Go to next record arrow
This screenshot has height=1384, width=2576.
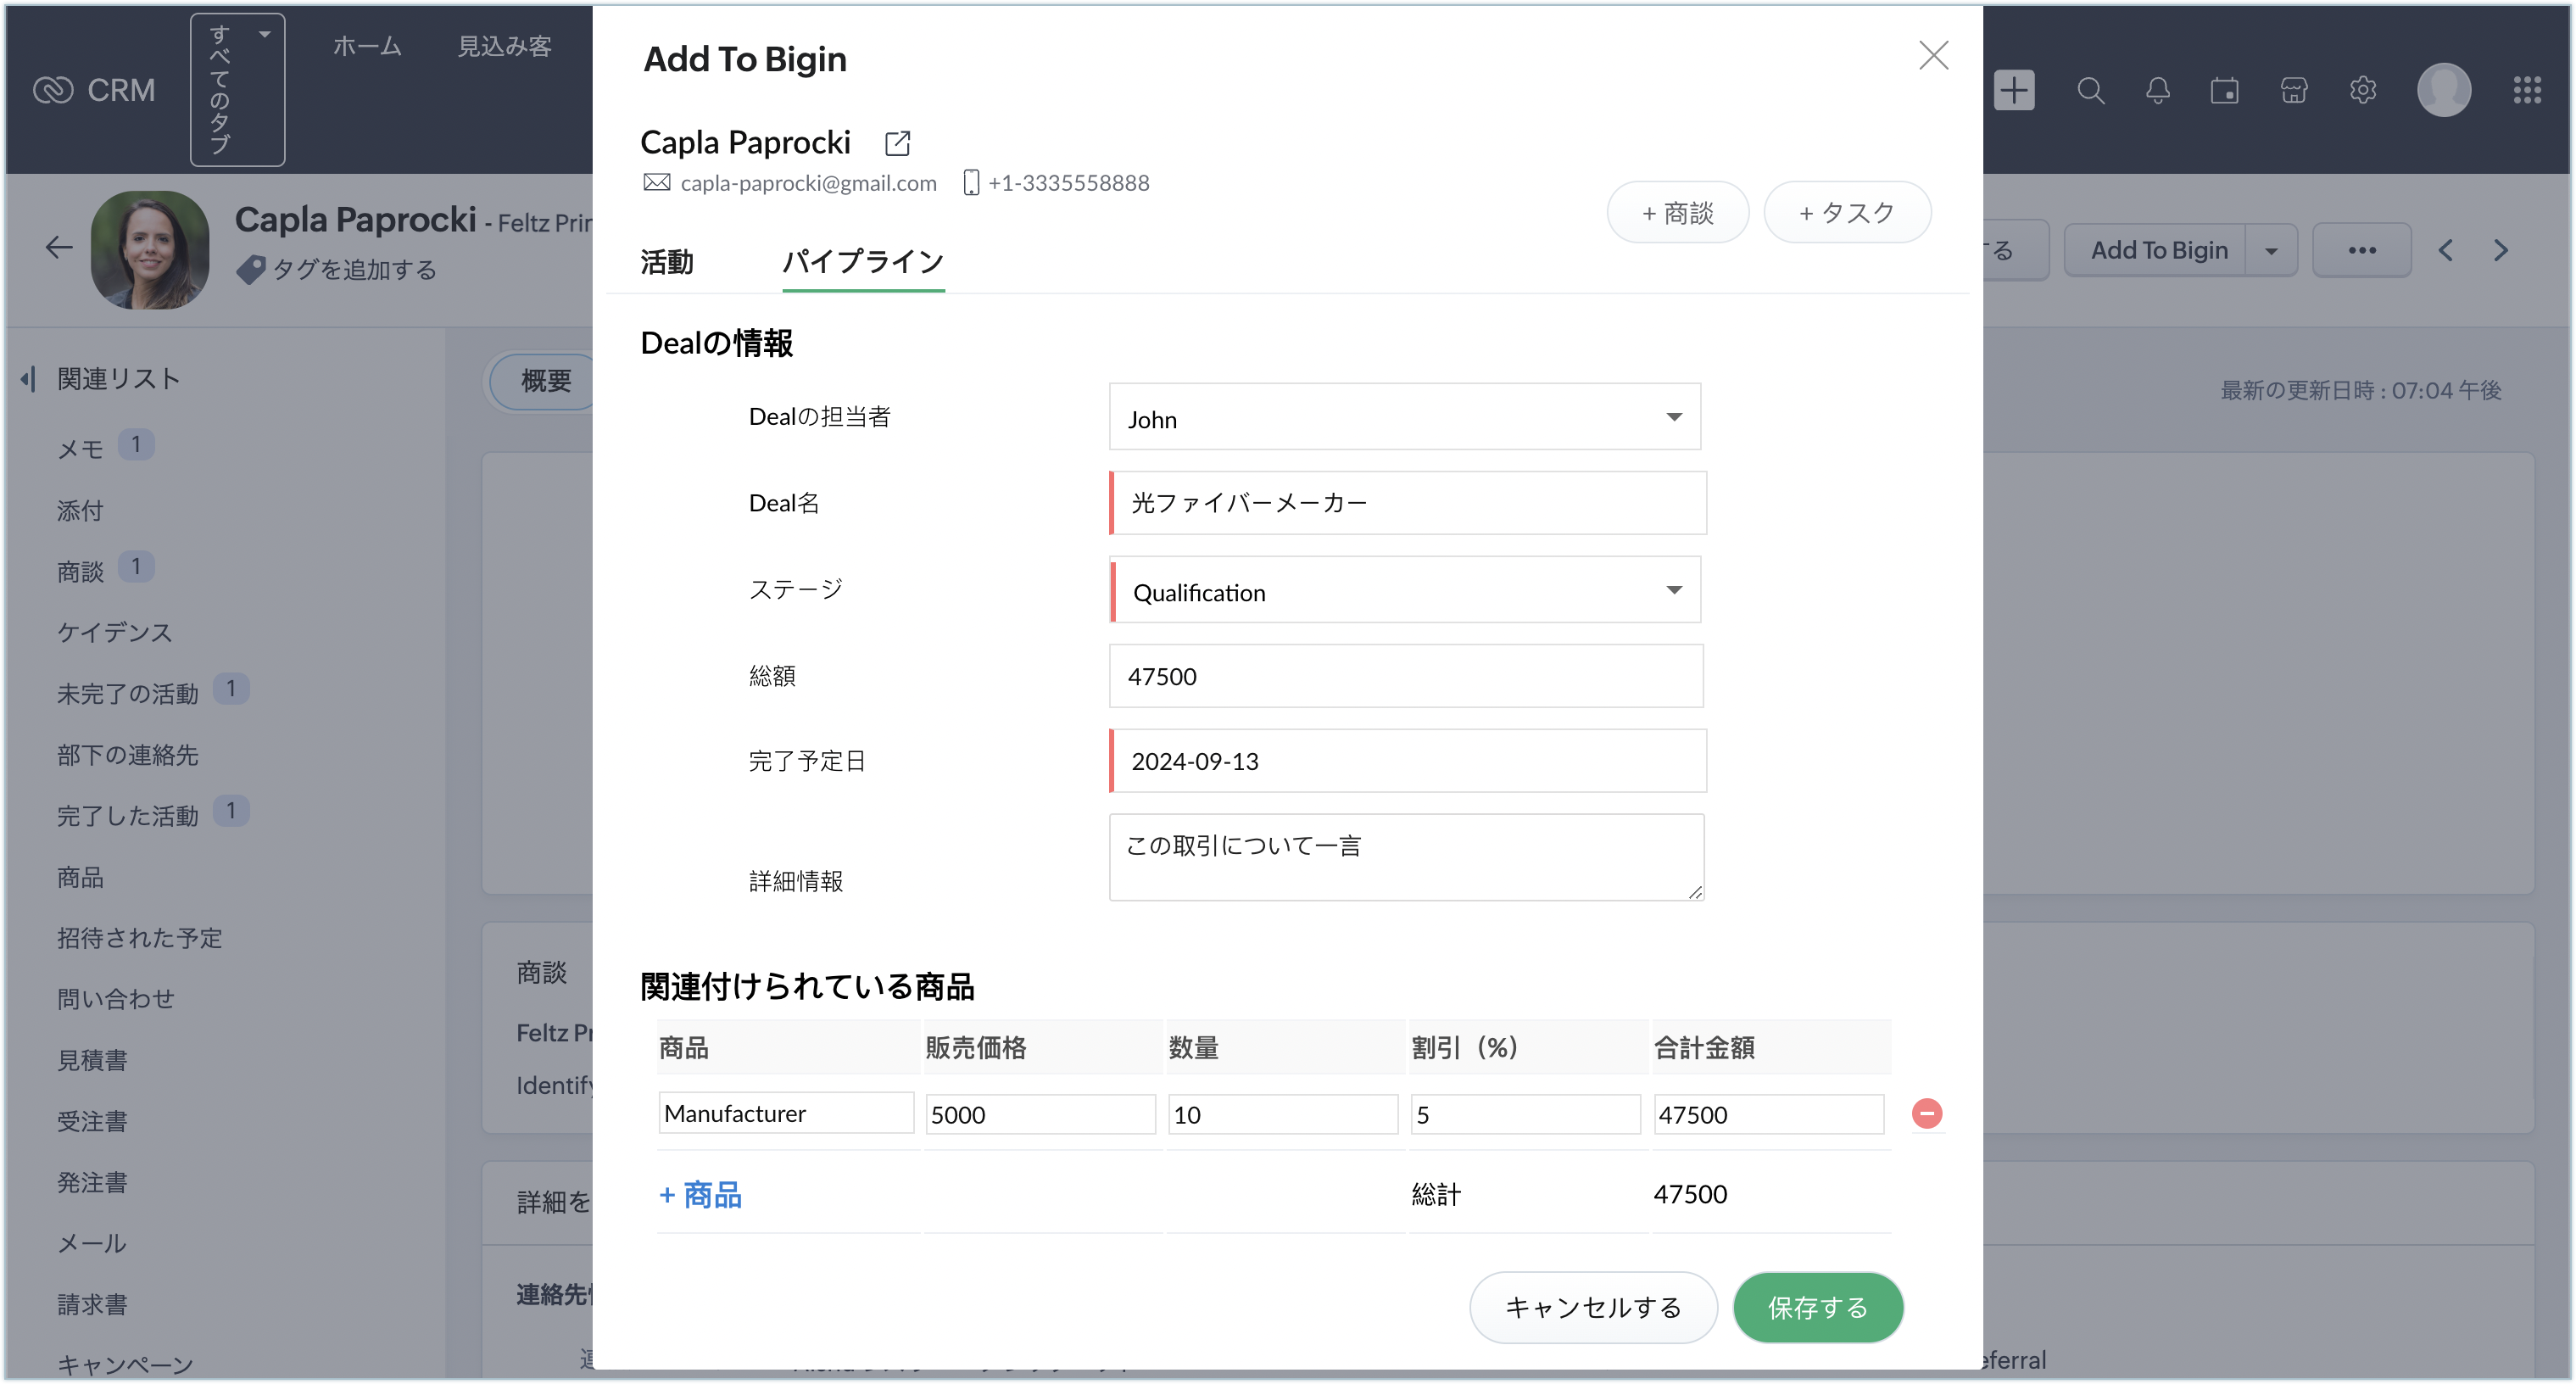click(2501, 250)
